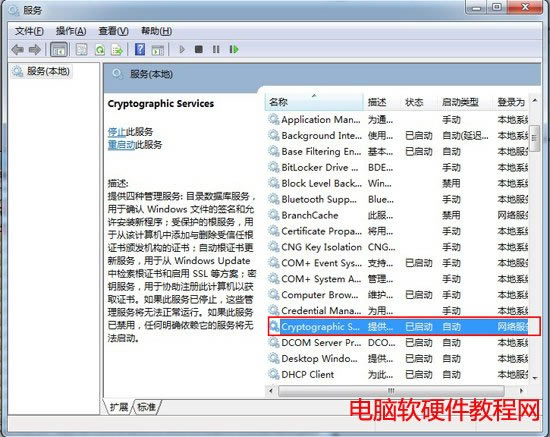This screenshot has width=550, height=437.
Task: Click the Refresh toolbar icon
Action: pyautogui.click(x=100, y=50)
